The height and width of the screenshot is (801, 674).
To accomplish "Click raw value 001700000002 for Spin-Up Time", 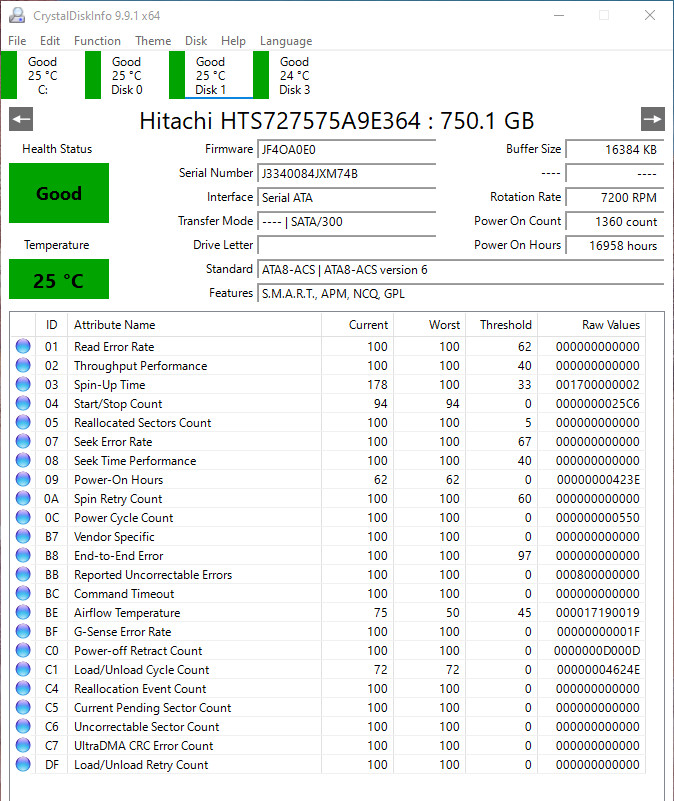I will point(598,385).
